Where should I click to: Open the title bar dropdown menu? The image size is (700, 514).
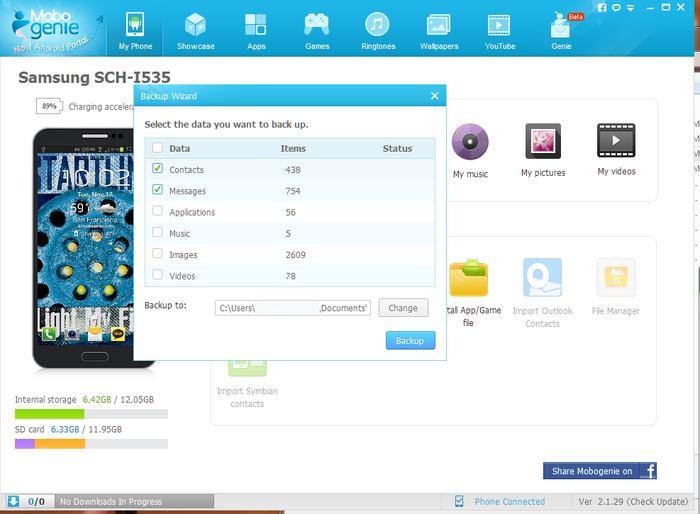[x=631, y=8]
